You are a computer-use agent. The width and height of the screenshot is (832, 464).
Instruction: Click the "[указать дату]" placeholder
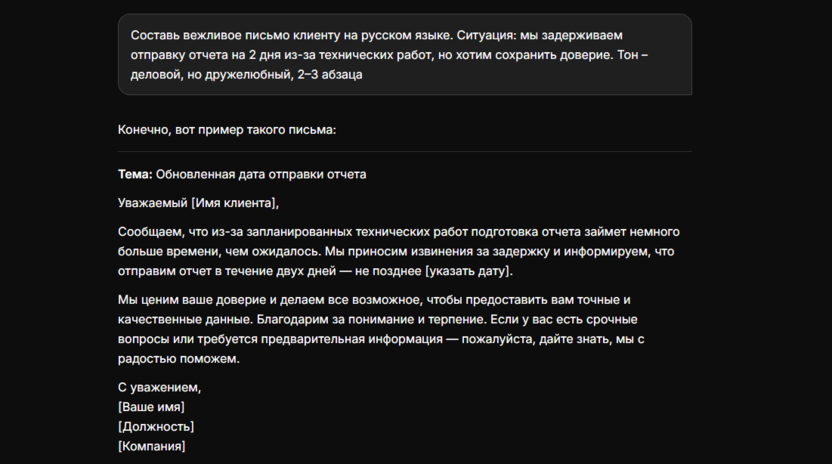pyautogui.click(x=467, y=271)
